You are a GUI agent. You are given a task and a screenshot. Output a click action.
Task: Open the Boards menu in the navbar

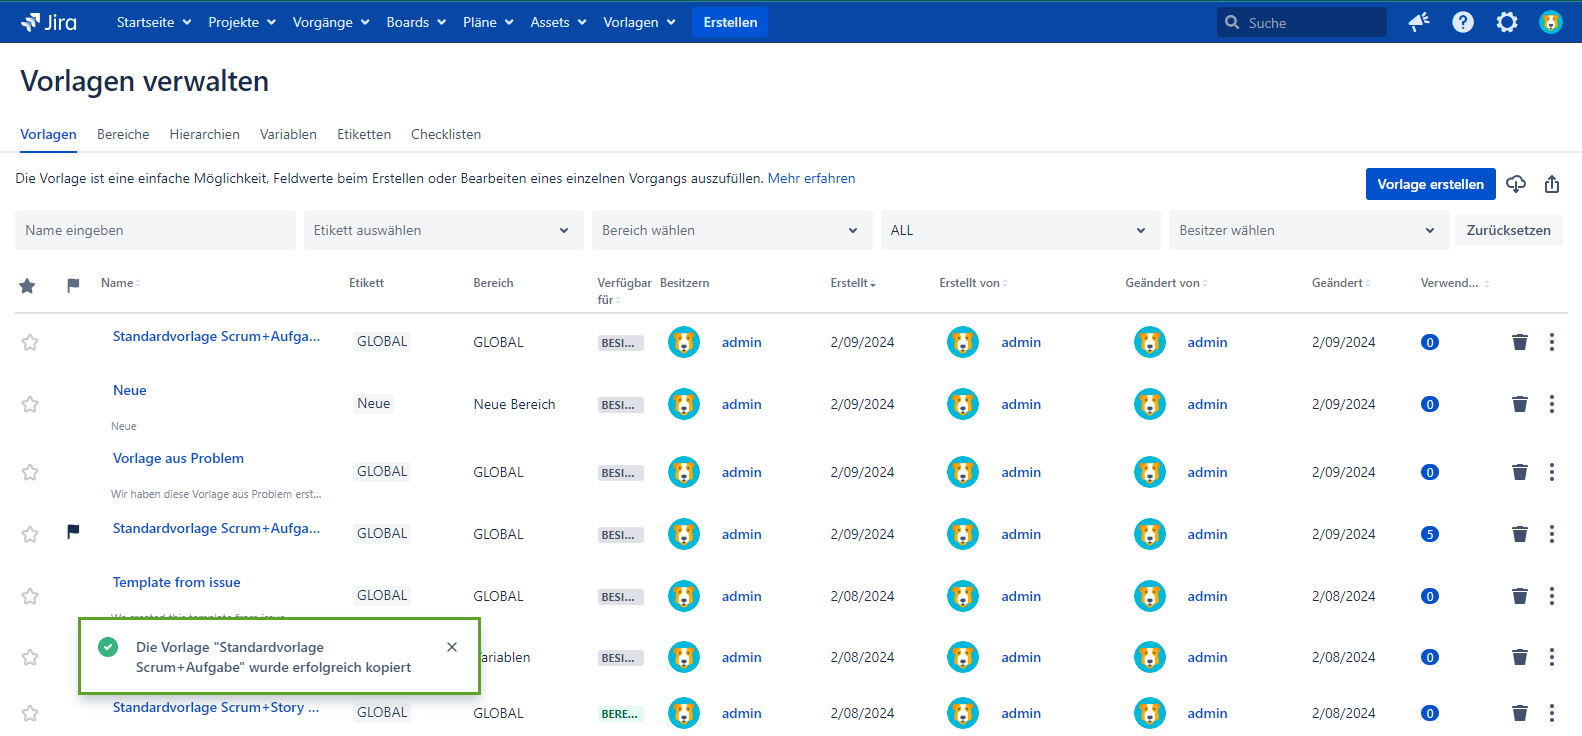[415, 22]
